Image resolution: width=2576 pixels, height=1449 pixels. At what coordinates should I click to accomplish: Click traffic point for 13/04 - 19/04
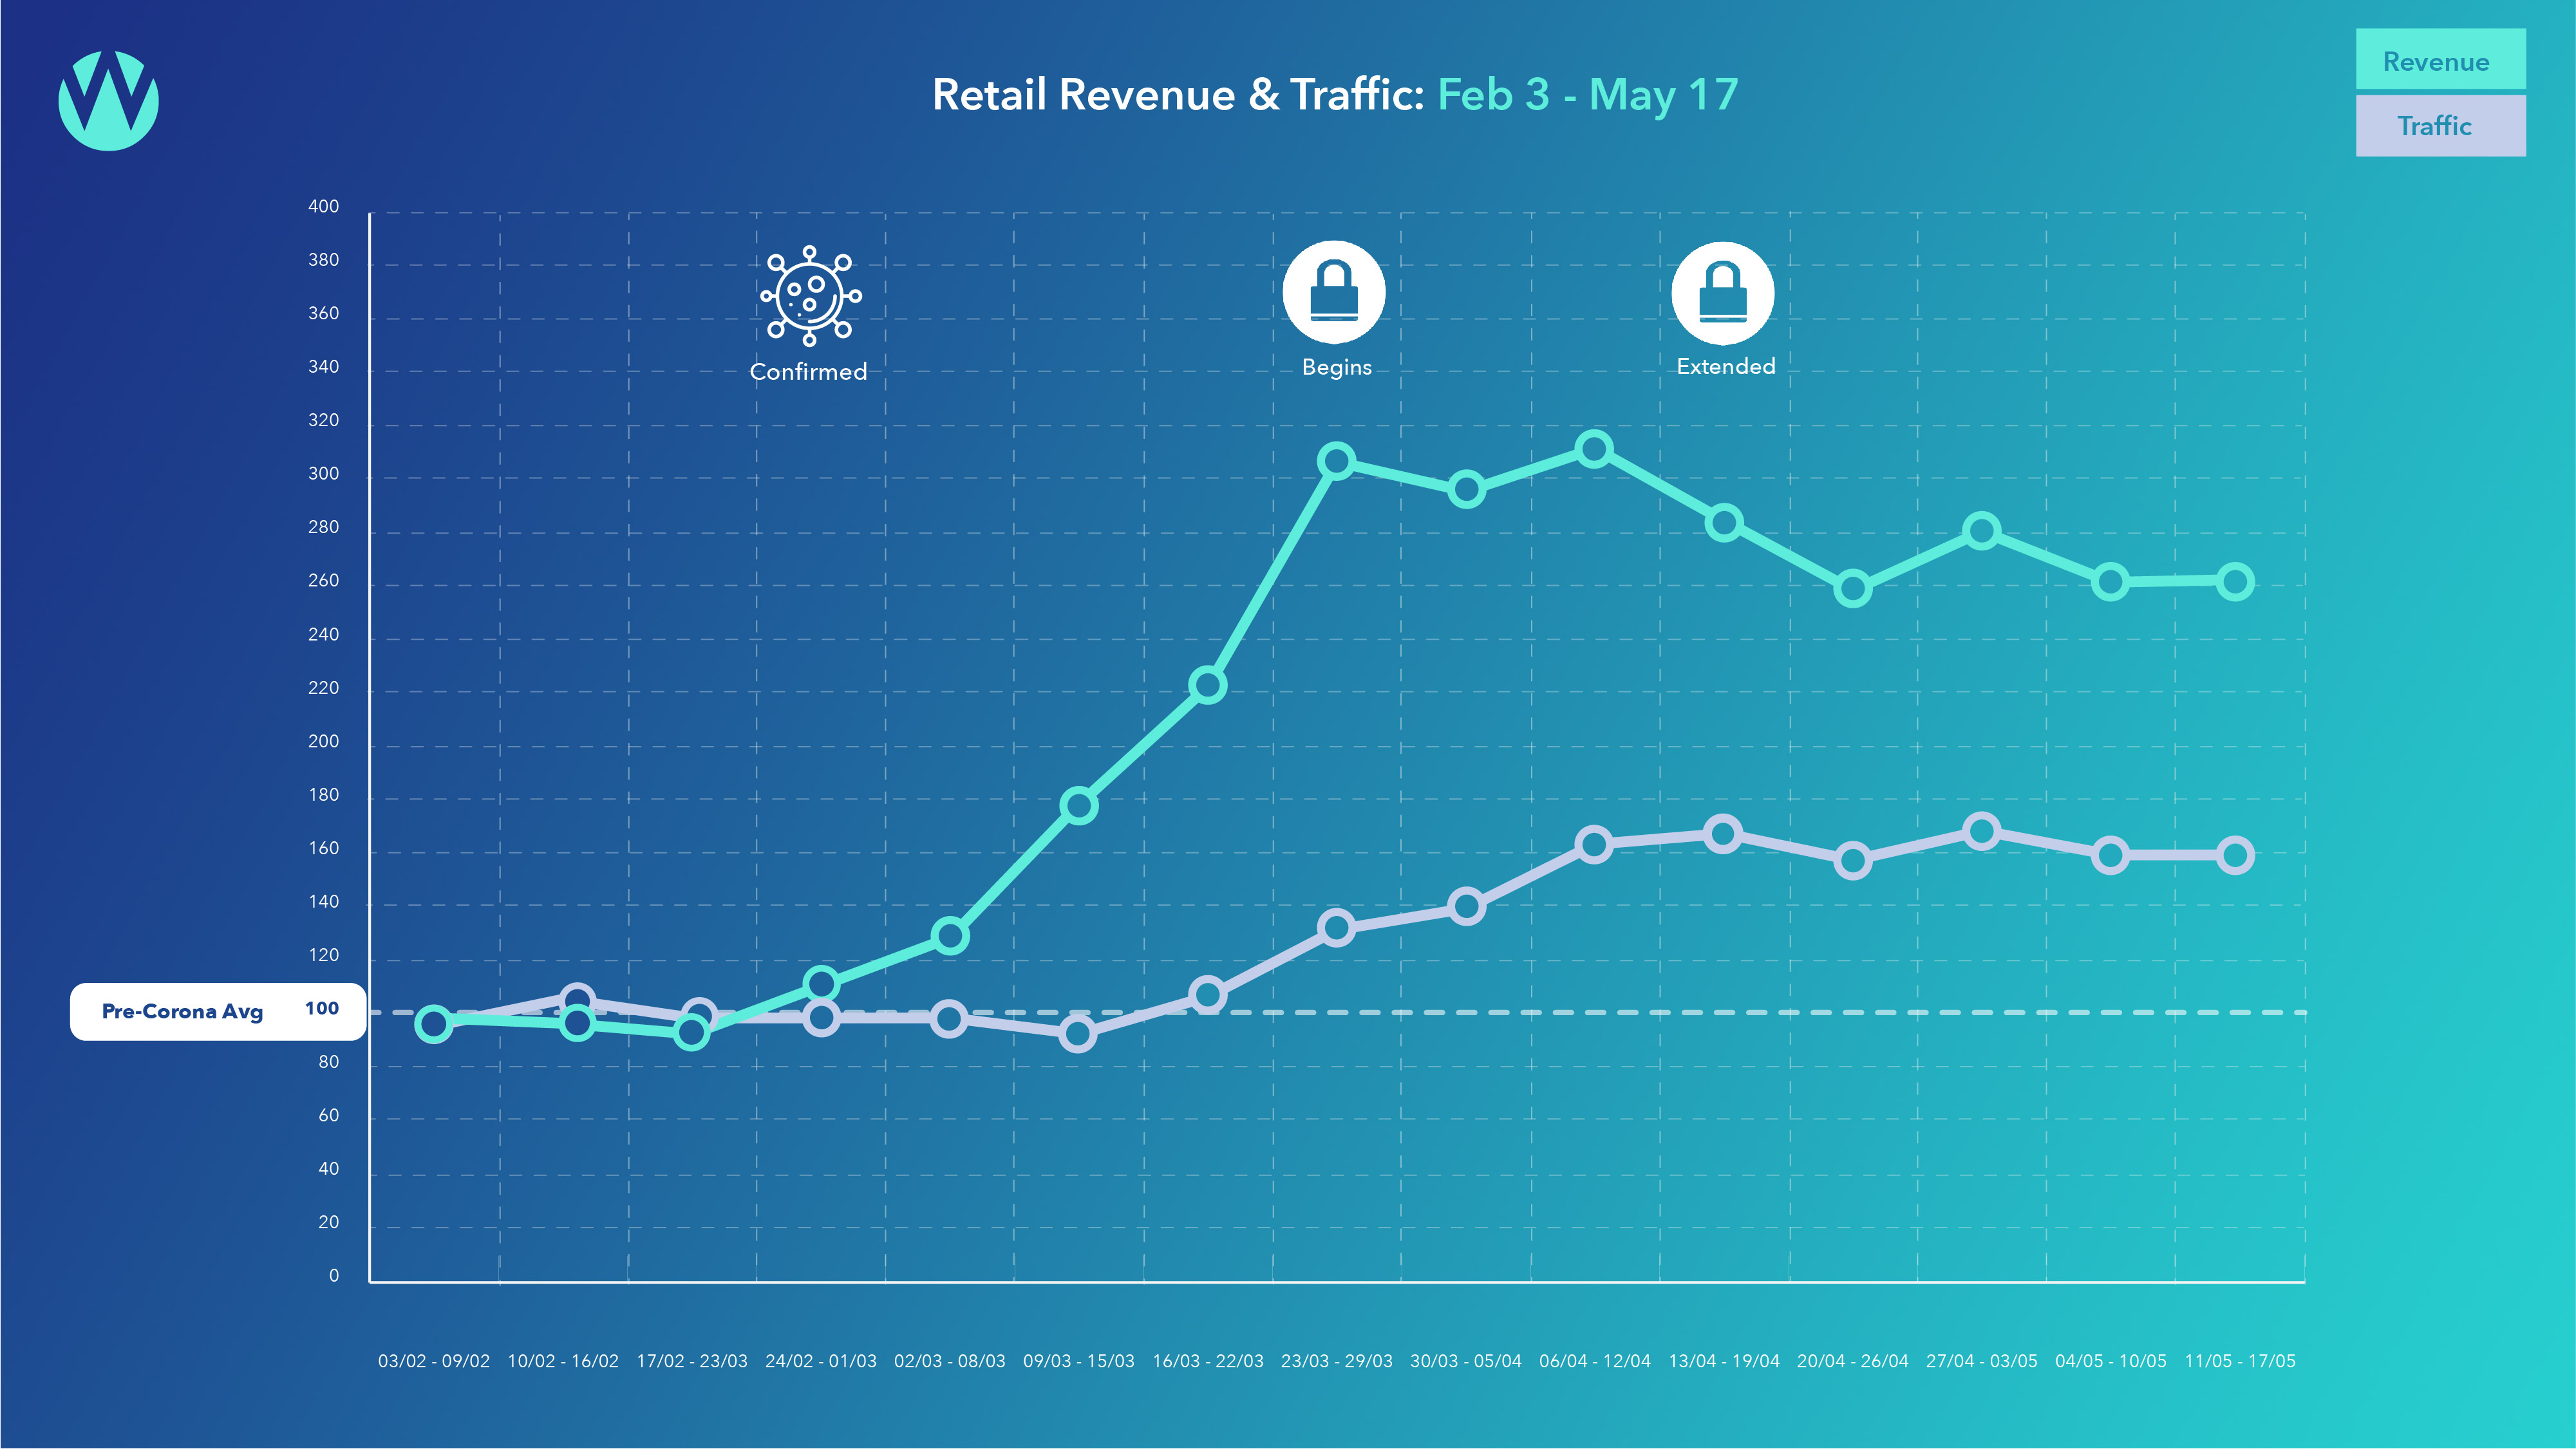(1722, 834)
